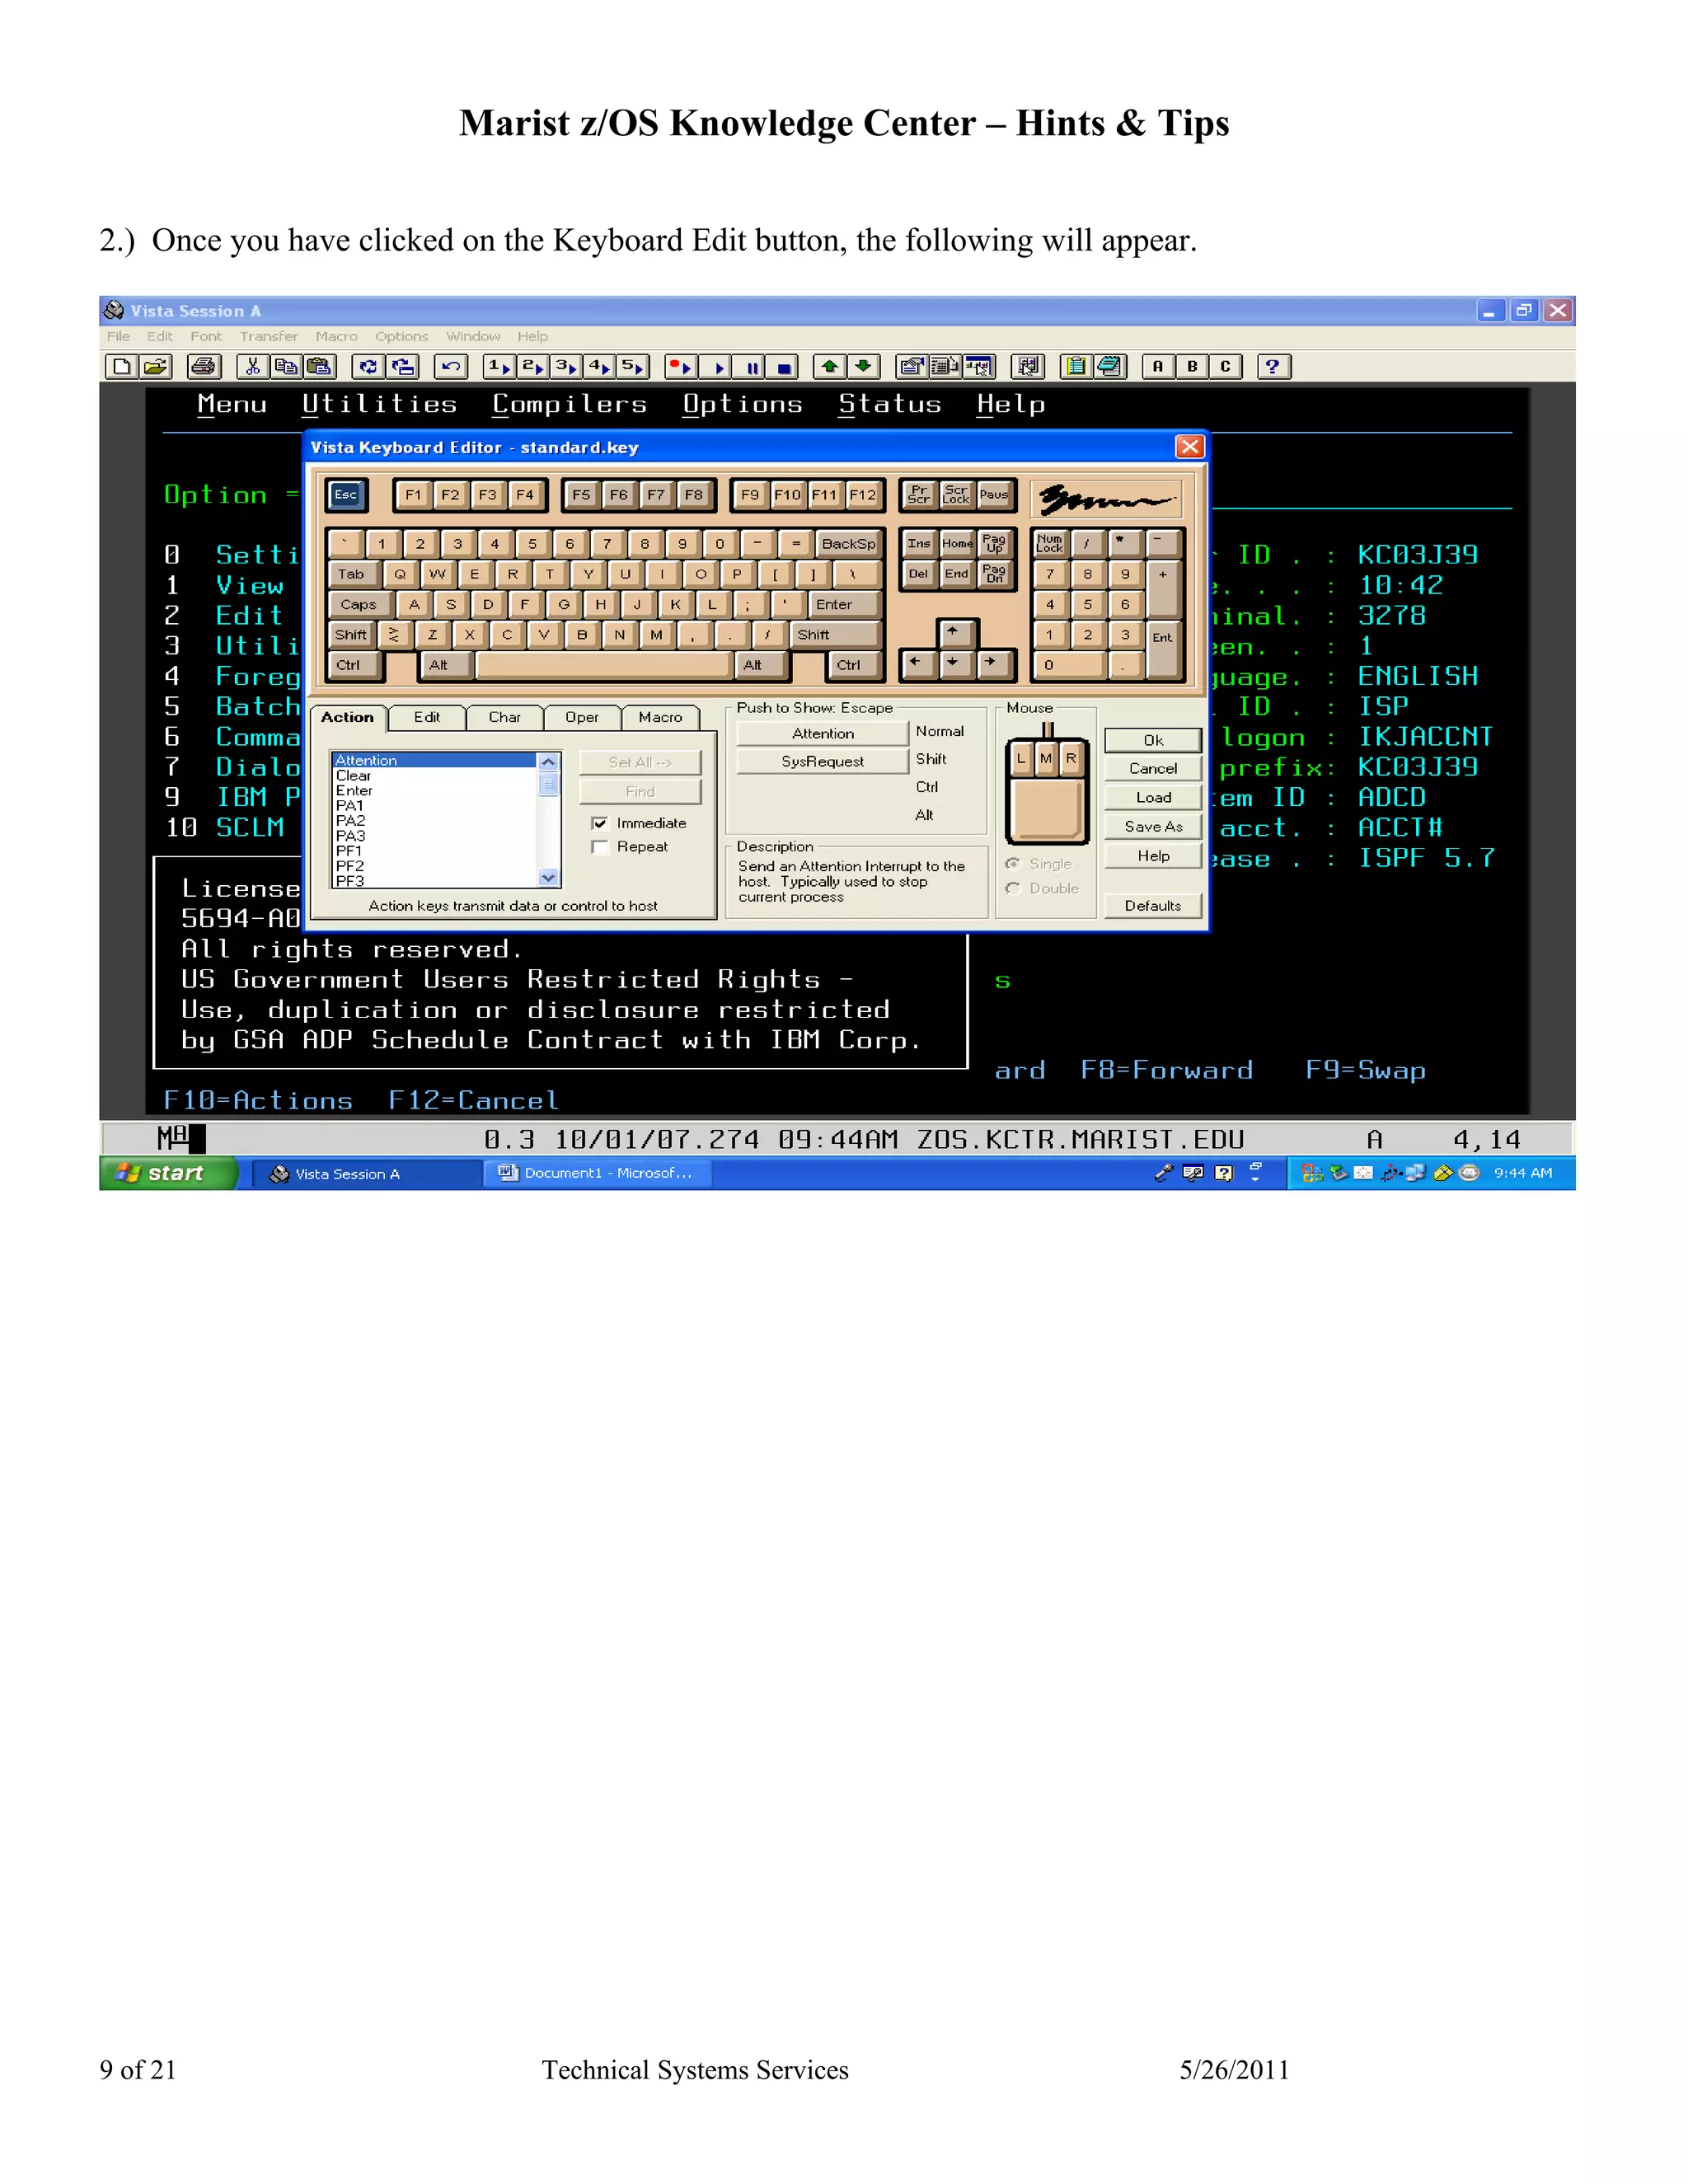Open the Font menu in Vista Session
Image resolution: width=1688 pixels, height=2184 pixels.
point(206,337)
